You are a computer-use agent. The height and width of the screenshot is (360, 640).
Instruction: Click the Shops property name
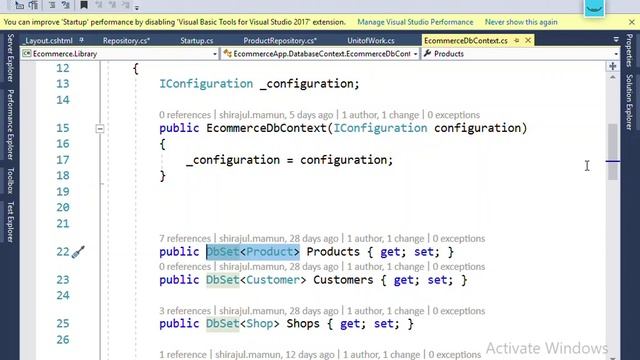(x=303, y=324)
